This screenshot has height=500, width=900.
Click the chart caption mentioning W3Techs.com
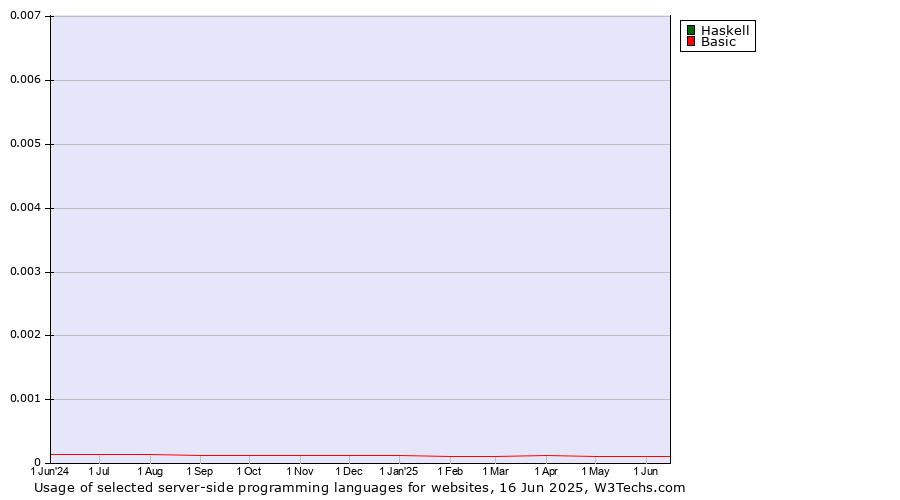click(359, 488)
